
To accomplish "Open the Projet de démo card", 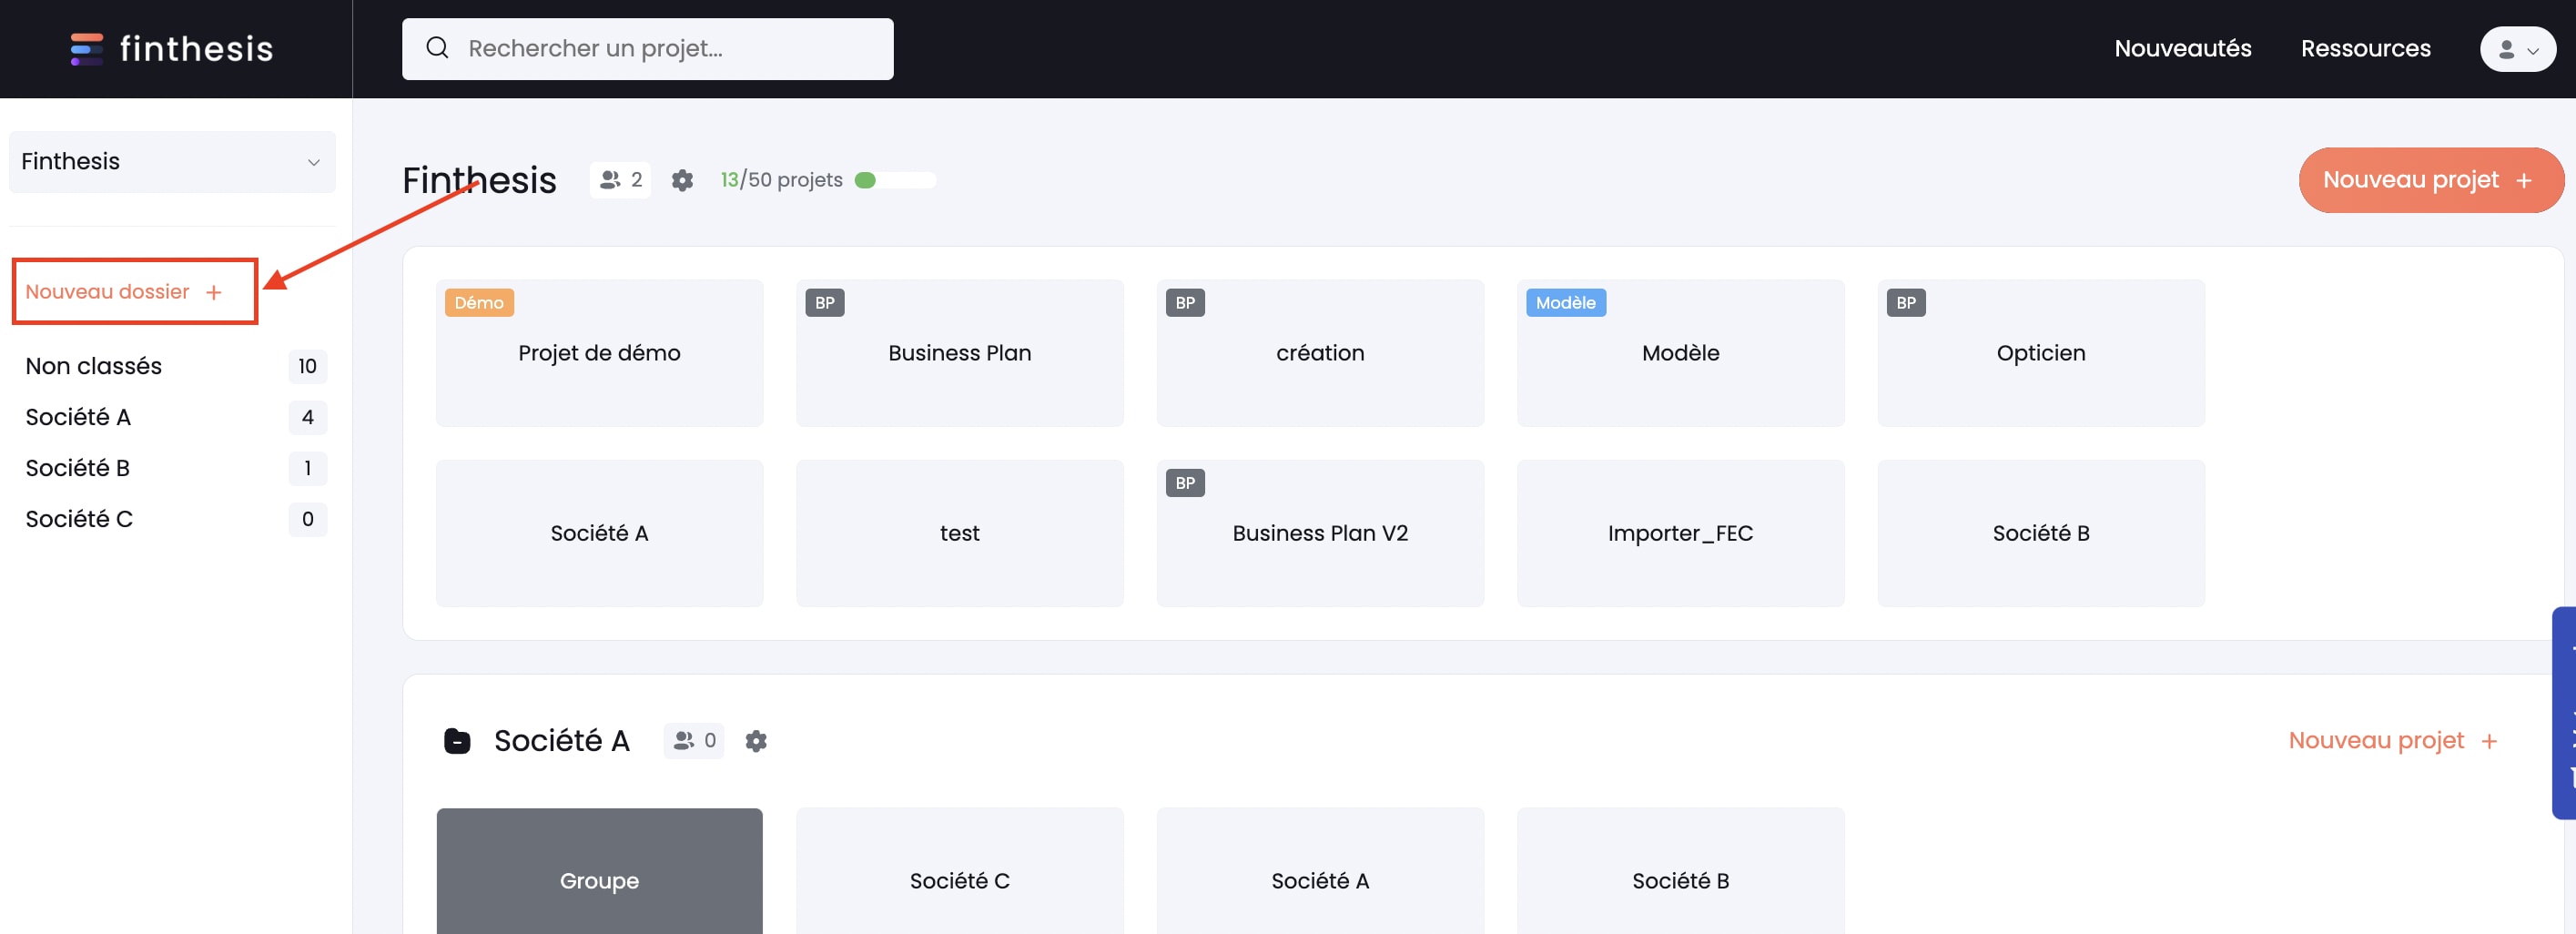I will point(599,353).
